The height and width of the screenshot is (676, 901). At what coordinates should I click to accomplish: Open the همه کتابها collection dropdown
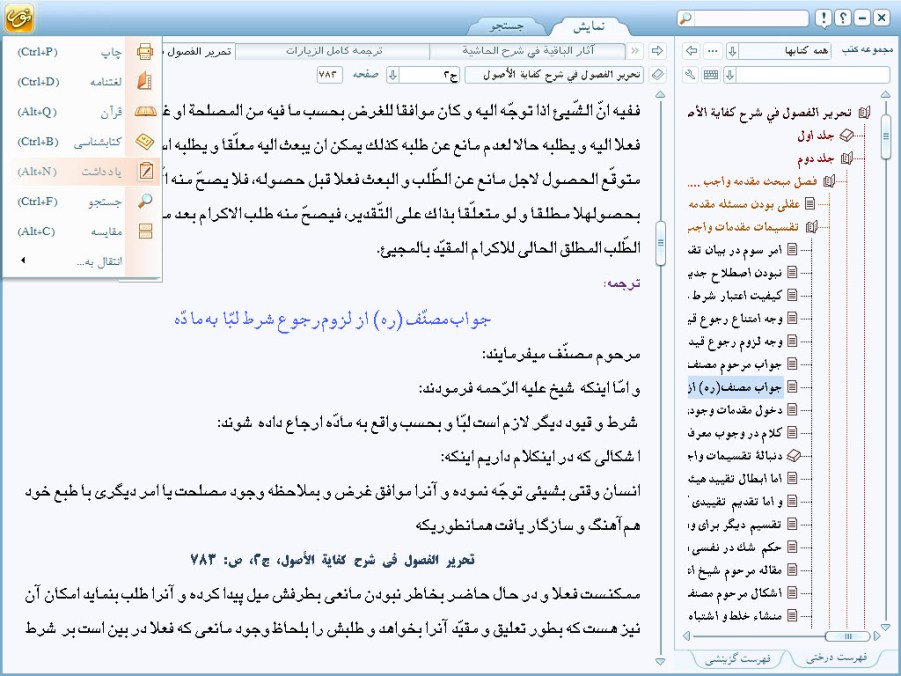[x=732, y=51]
